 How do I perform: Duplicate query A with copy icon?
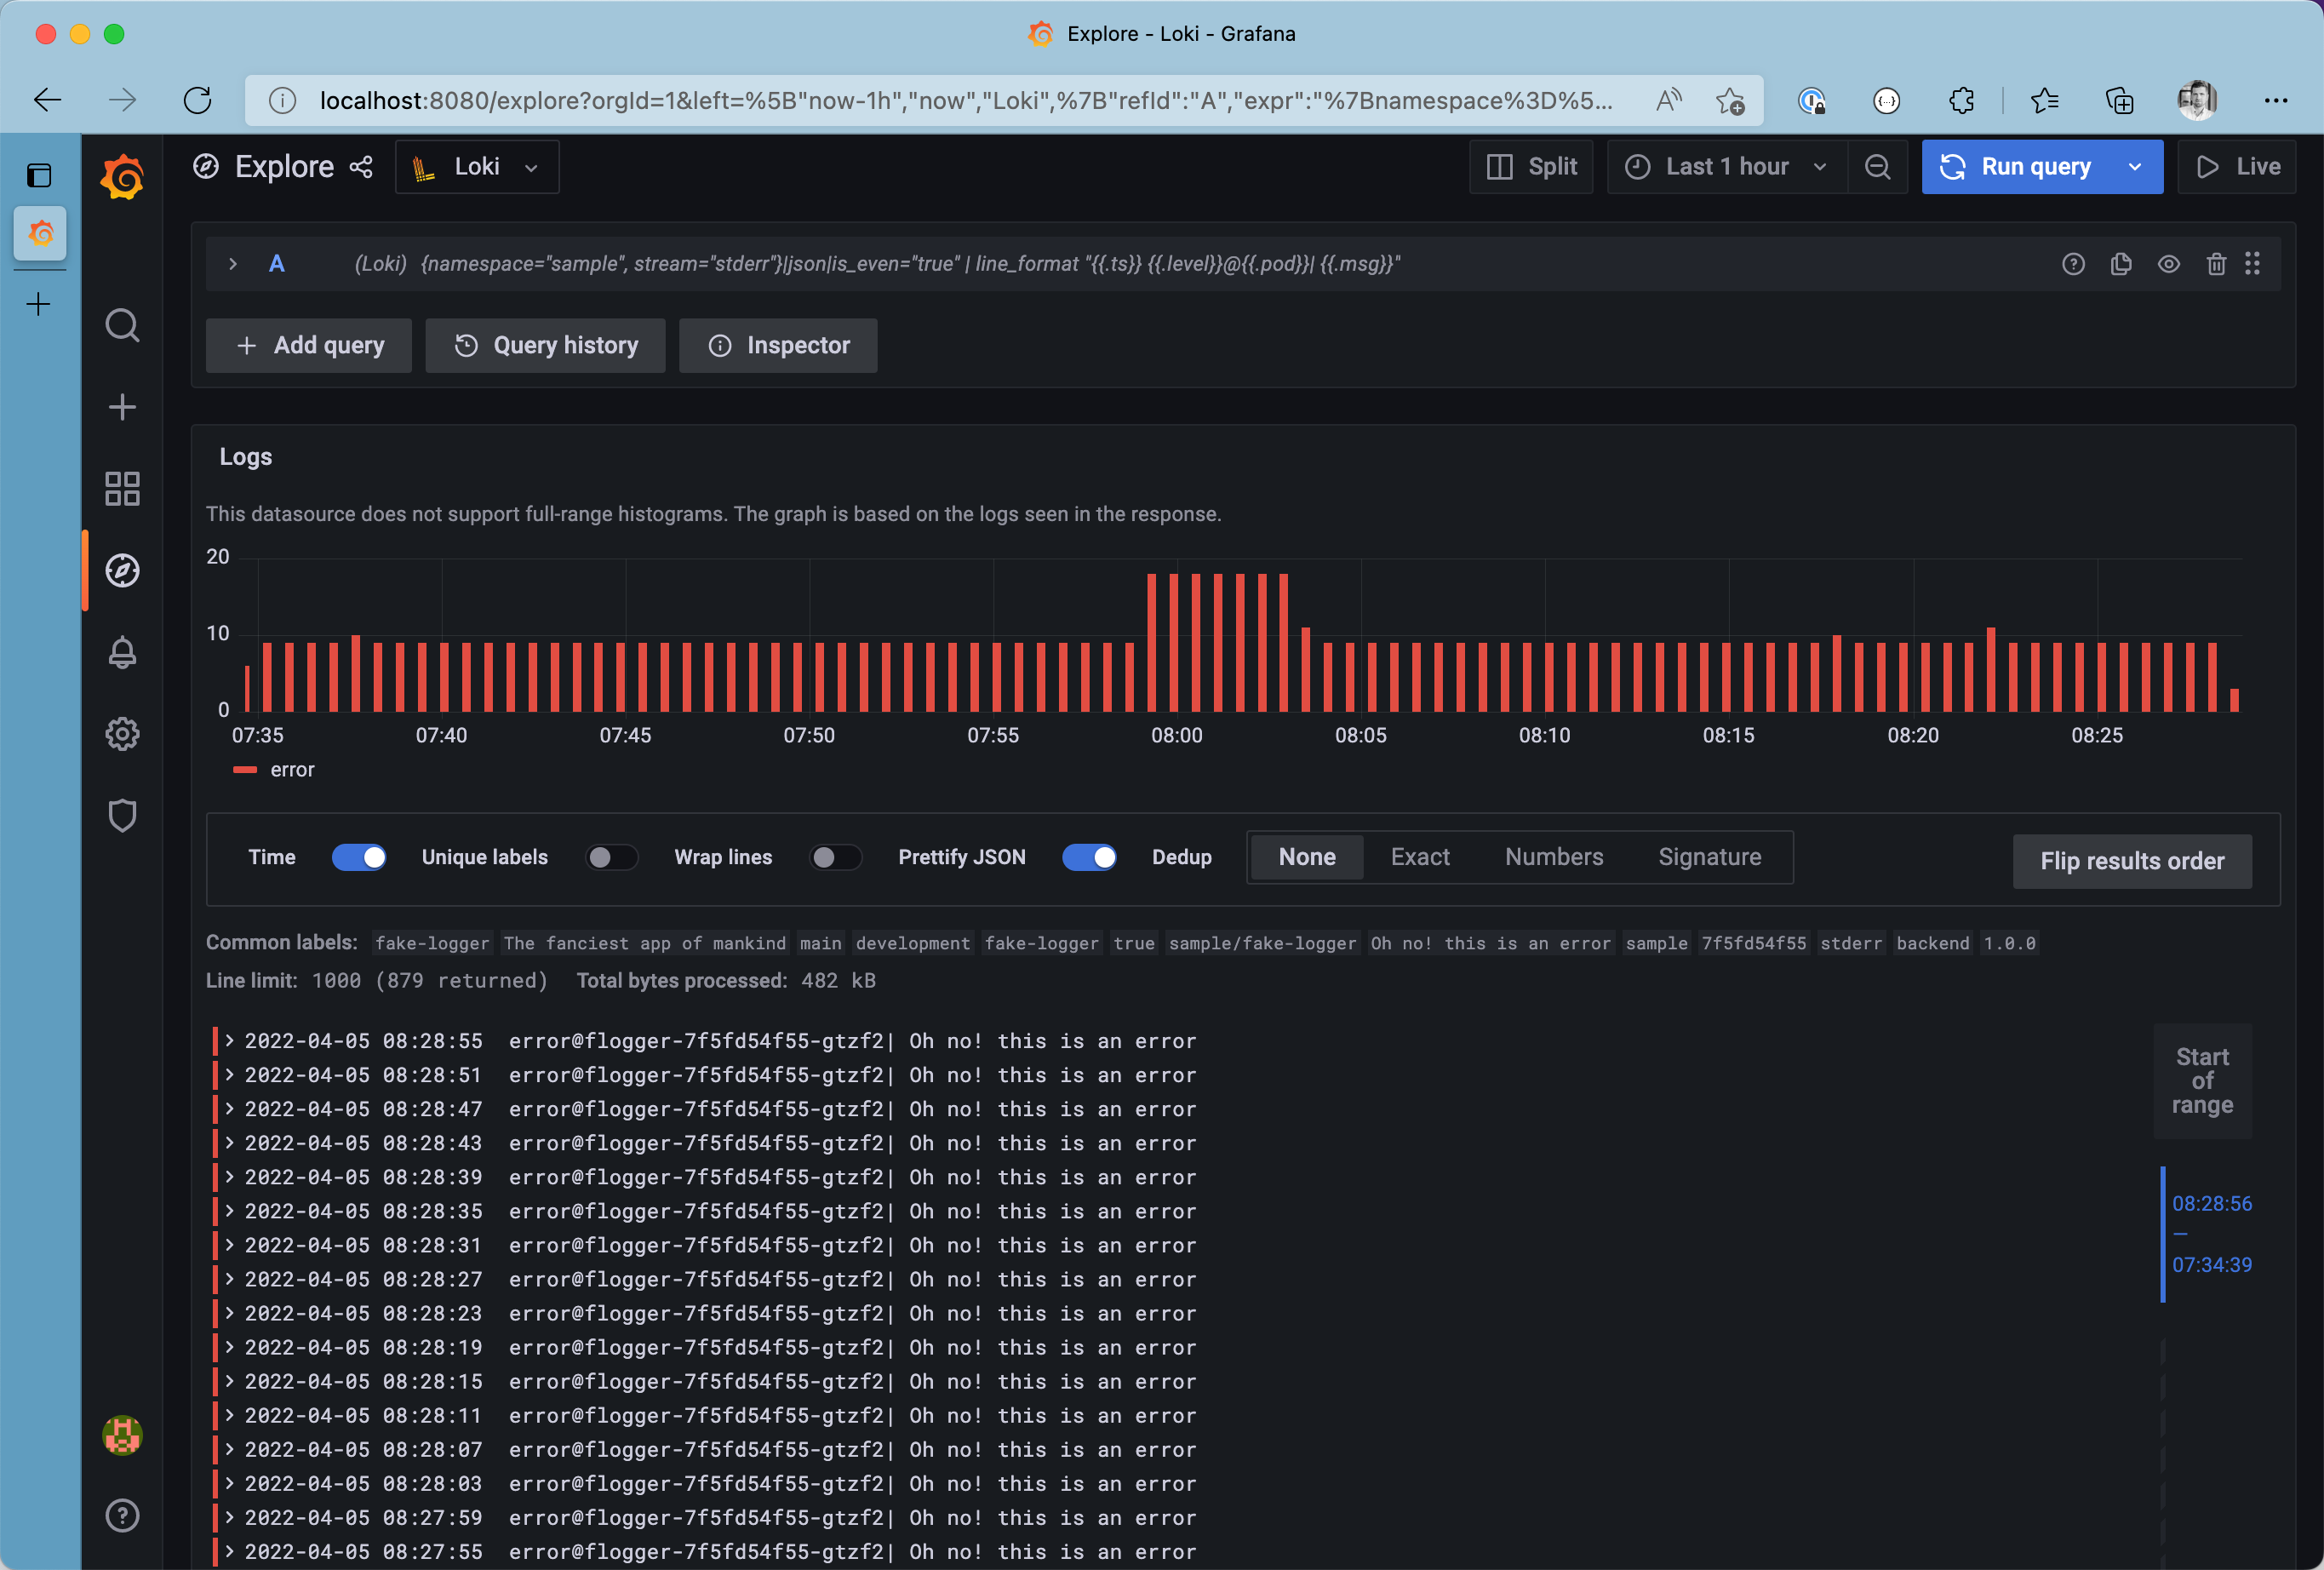(x=2120, y=264)
